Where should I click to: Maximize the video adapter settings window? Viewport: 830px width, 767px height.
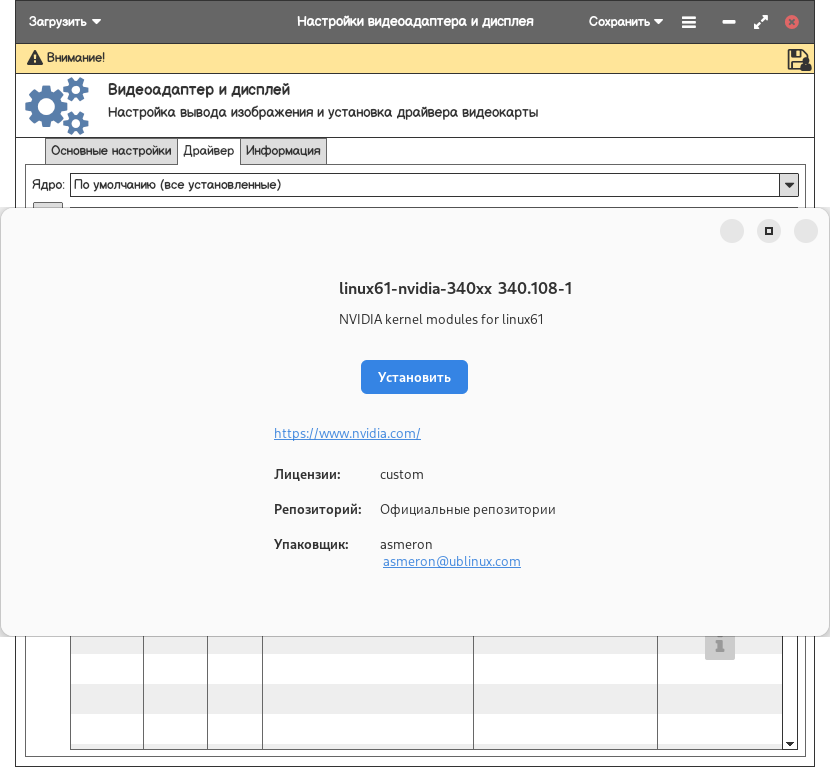click(761, 22)
